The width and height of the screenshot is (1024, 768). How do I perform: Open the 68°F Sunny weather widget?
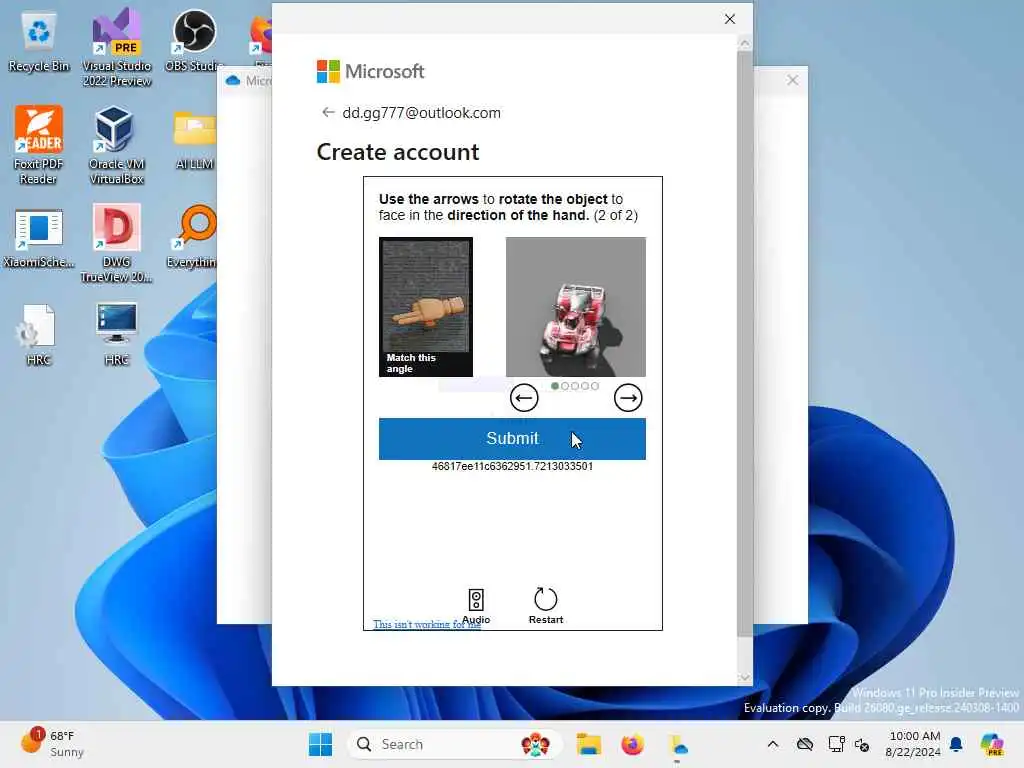tap(52, 744)
